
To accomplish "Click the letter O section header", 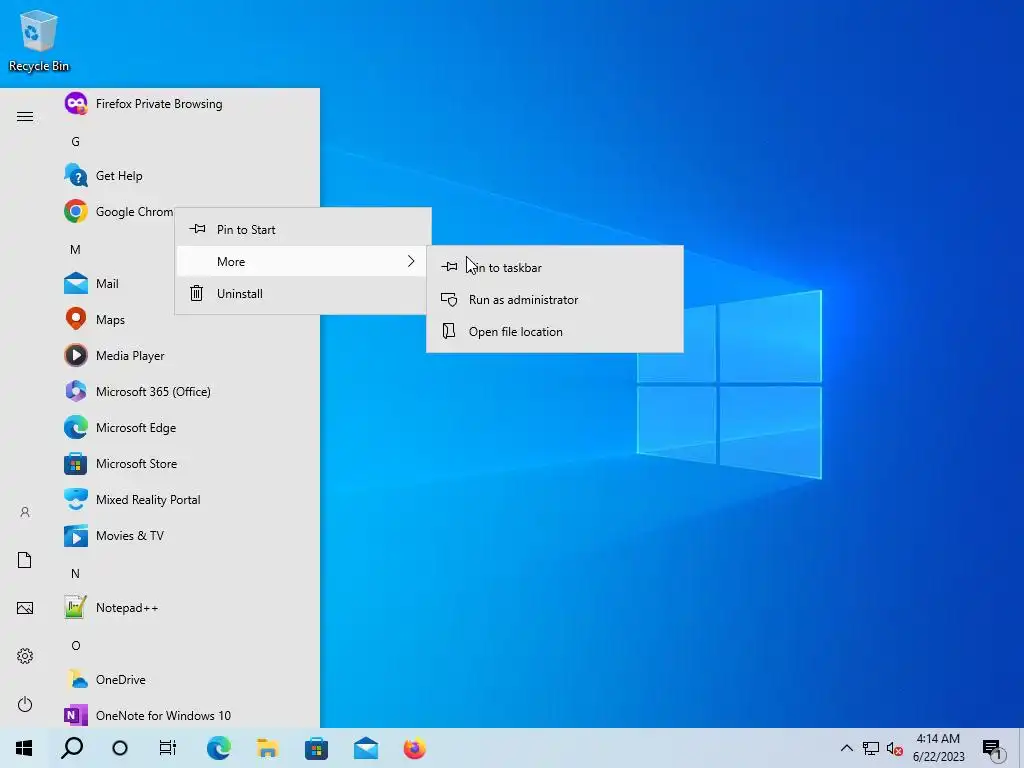I will click(x=76, y=645).
